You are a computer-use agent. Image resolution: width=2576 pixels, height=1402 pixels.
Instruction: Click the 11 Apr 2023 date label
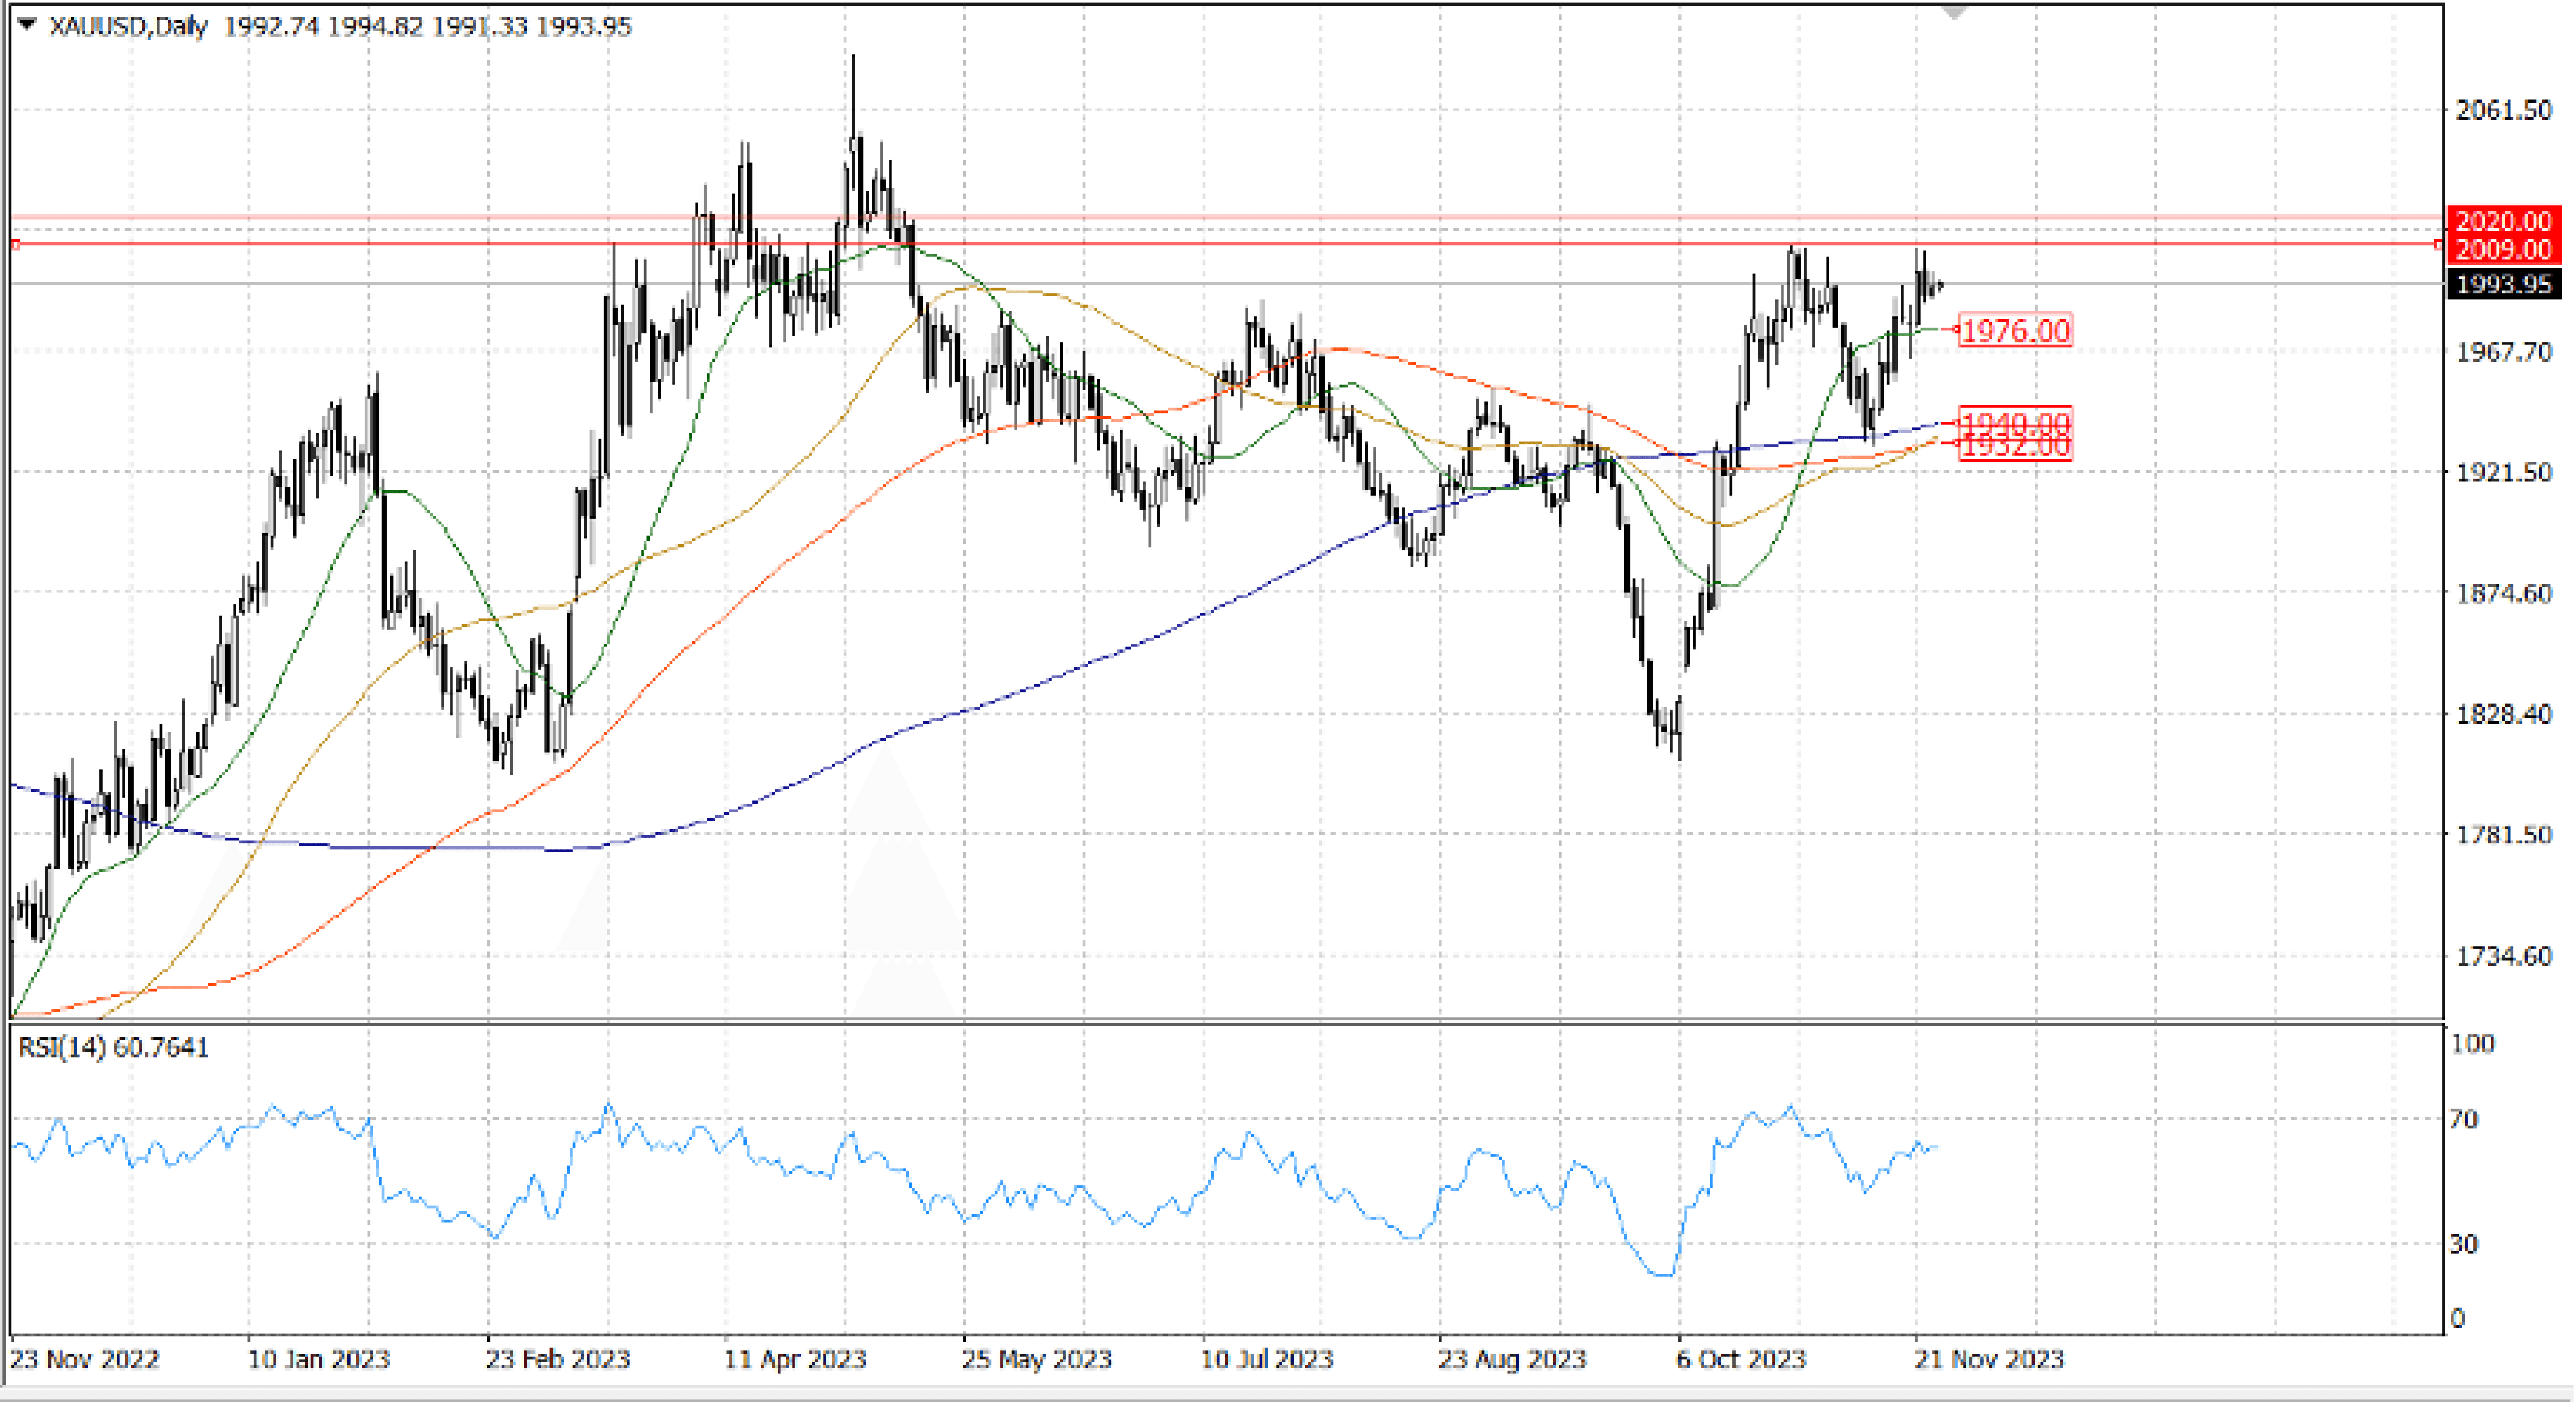(x=795, y=1359)
